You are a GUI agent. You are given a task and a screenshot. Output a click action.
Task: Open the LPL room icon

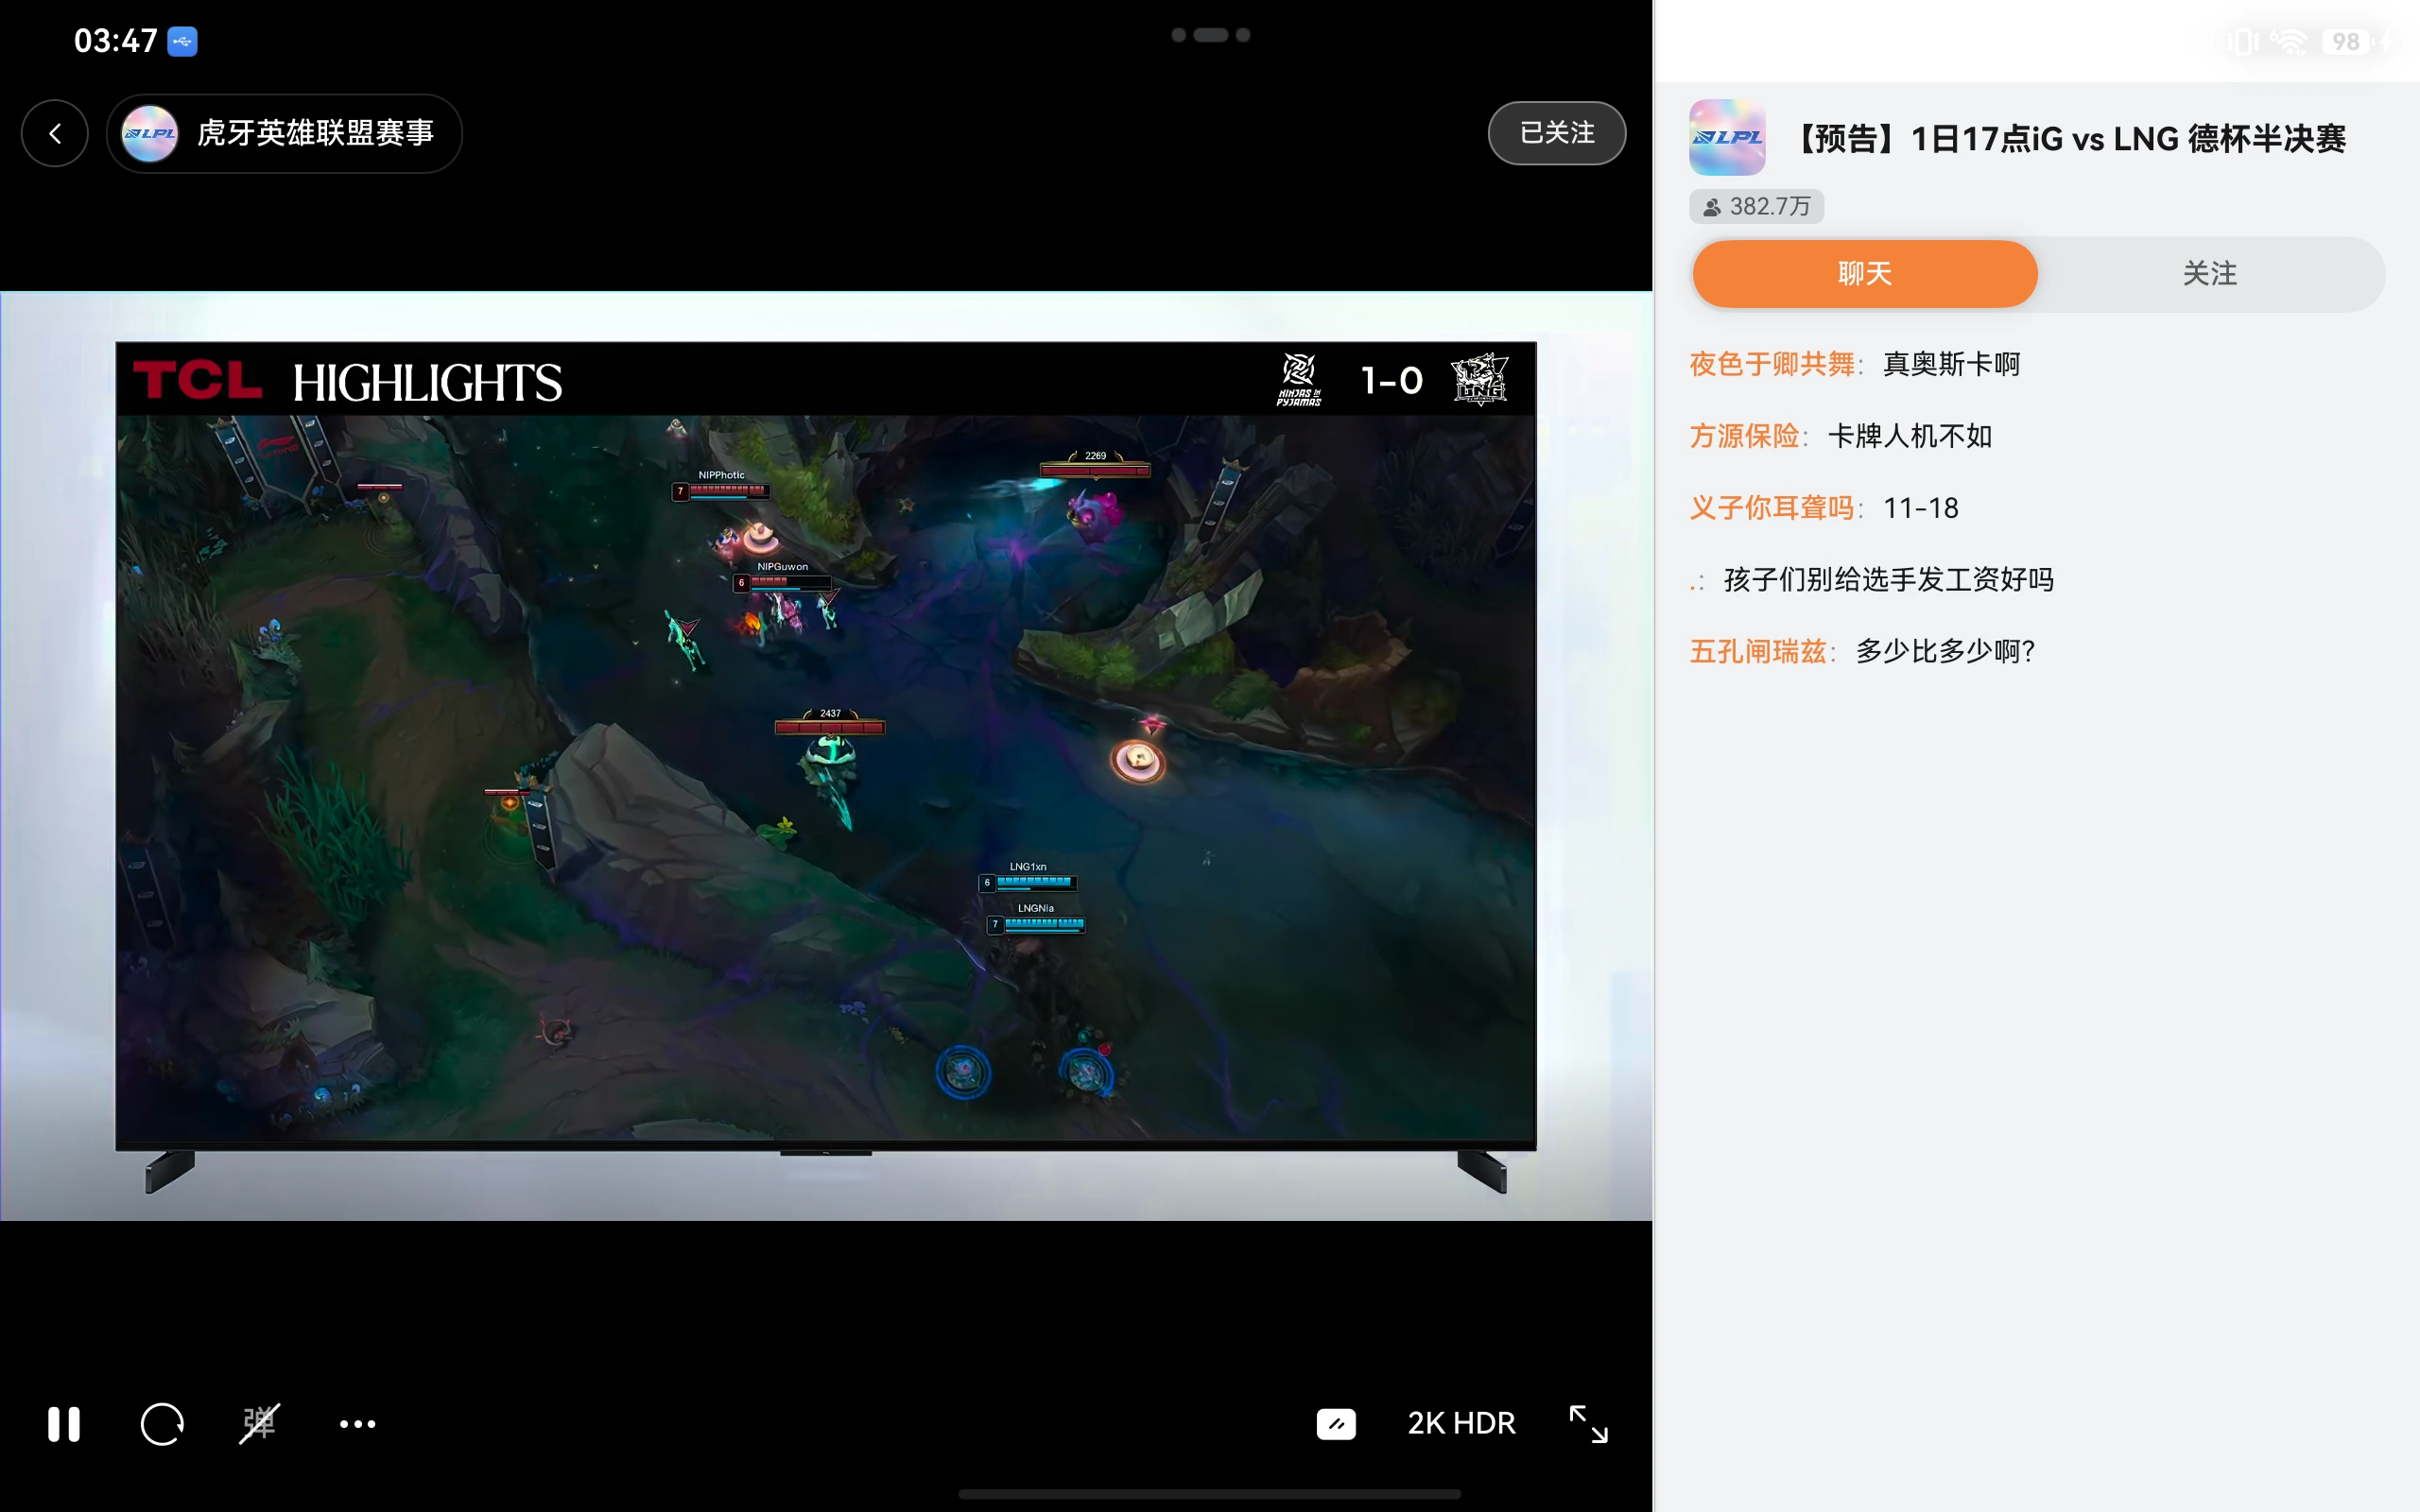[1727, 138]
